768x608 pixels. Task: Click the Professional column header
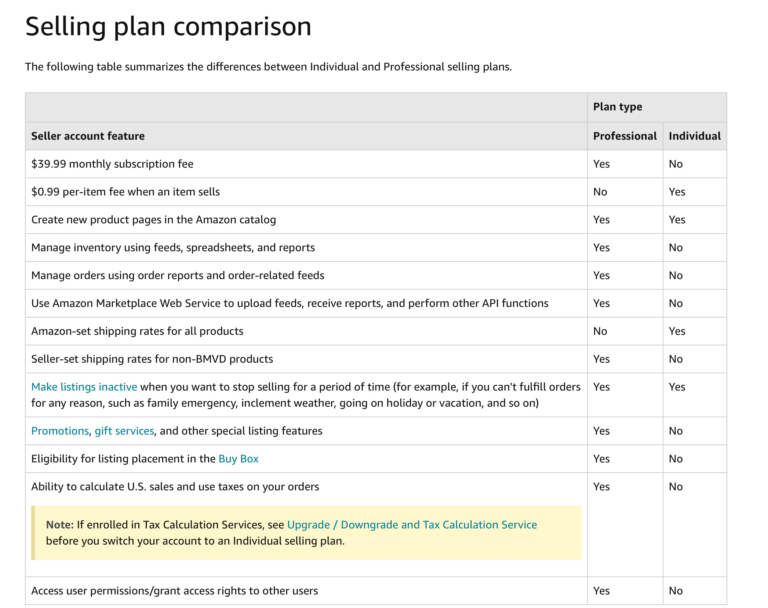coord(624,136)
